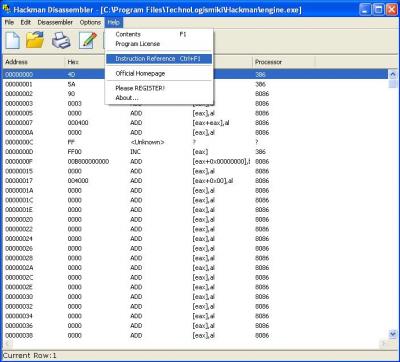Select the row at address 0000002C
This screenshot has width=400, height=362.
[x=196, y=278]
